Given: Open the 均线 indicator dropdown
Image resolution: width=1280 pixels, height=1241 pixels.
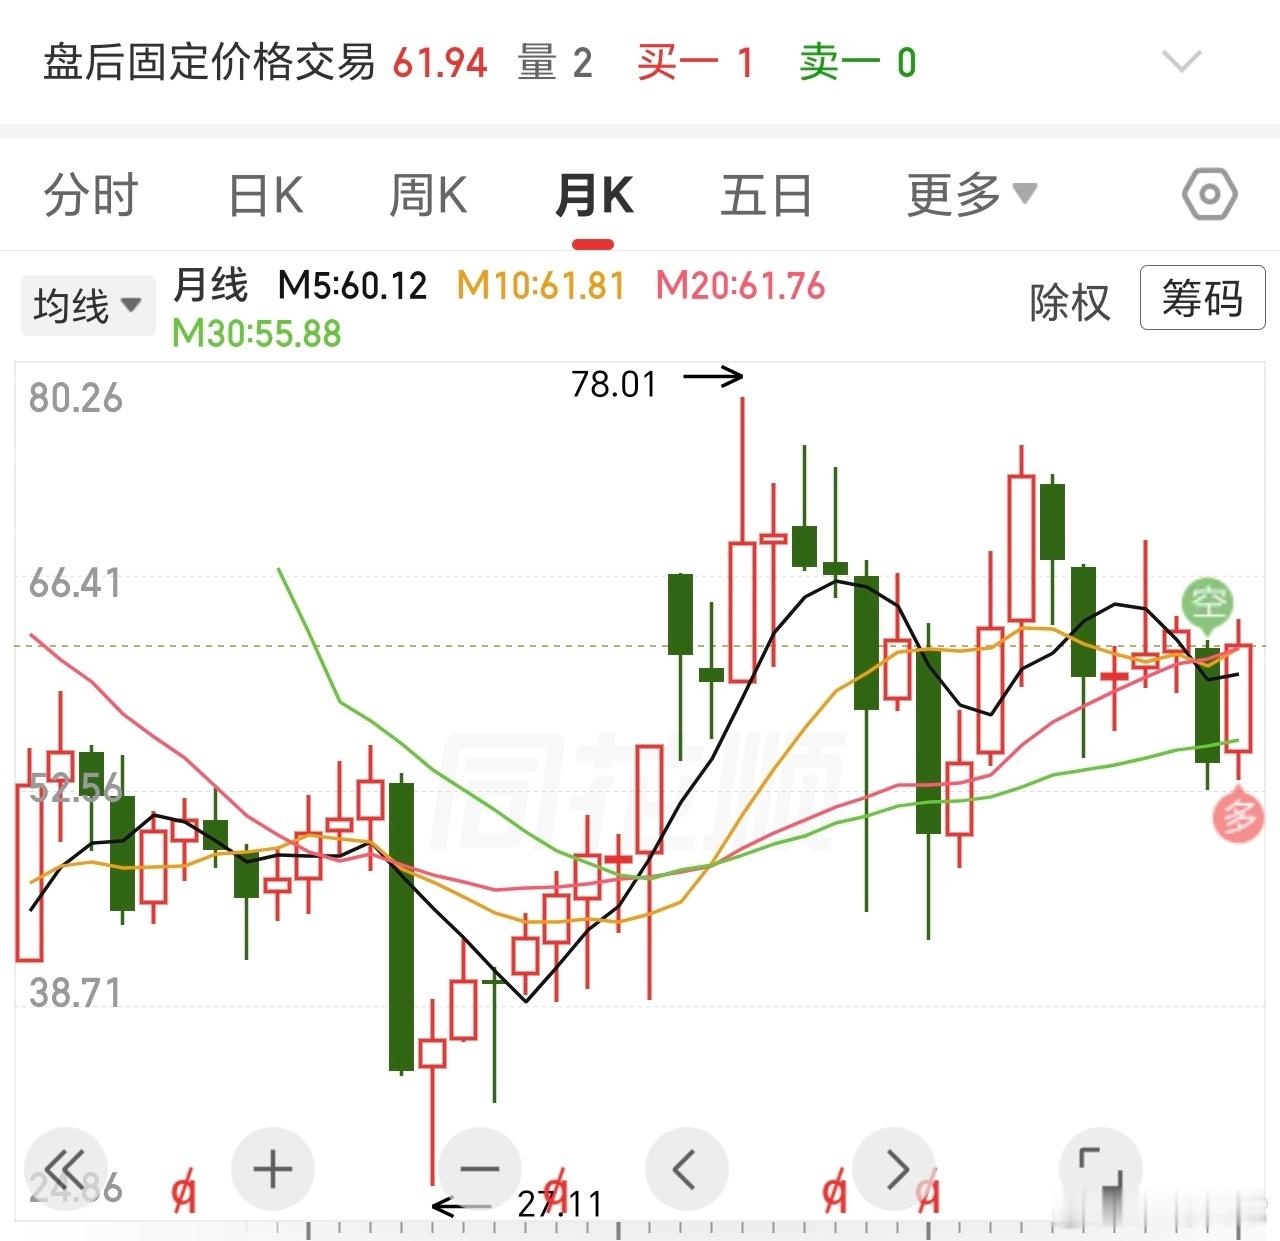Looking at the screenshot, I should 88,304.
